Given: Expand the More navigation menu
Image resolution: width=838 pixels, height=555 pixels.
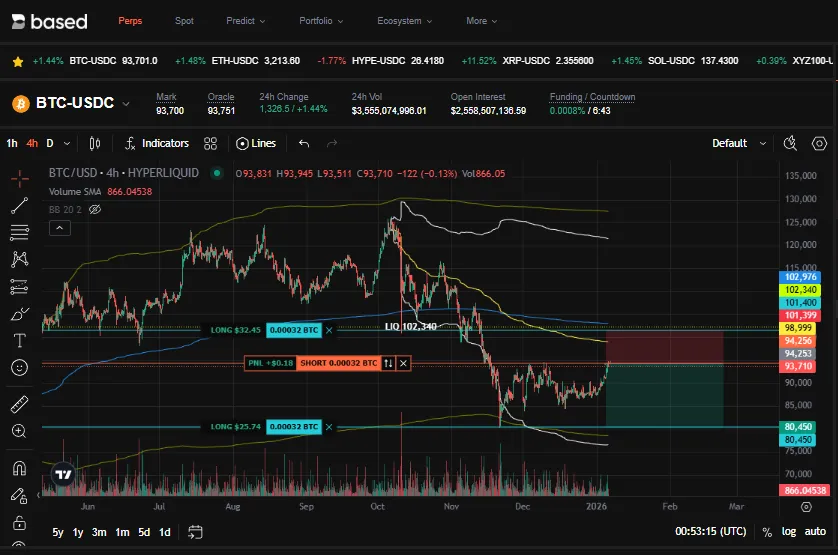Looking at the screenshot, I should tap(481, 21).
